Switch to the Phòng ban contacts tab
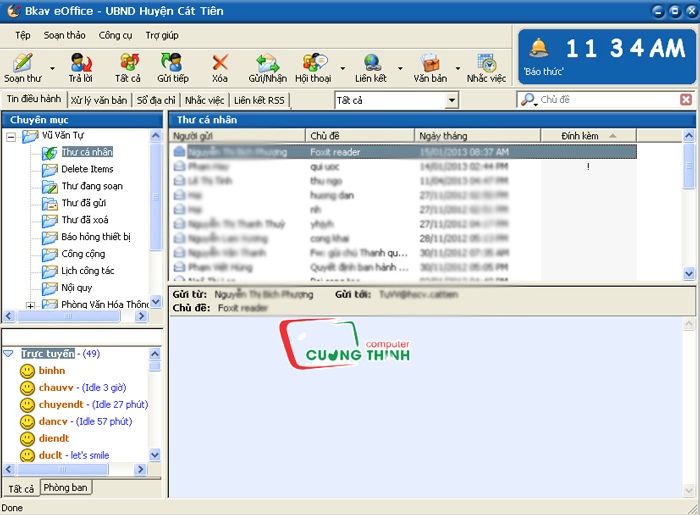Screen dimensions: 700x515 tap(66, 487)
